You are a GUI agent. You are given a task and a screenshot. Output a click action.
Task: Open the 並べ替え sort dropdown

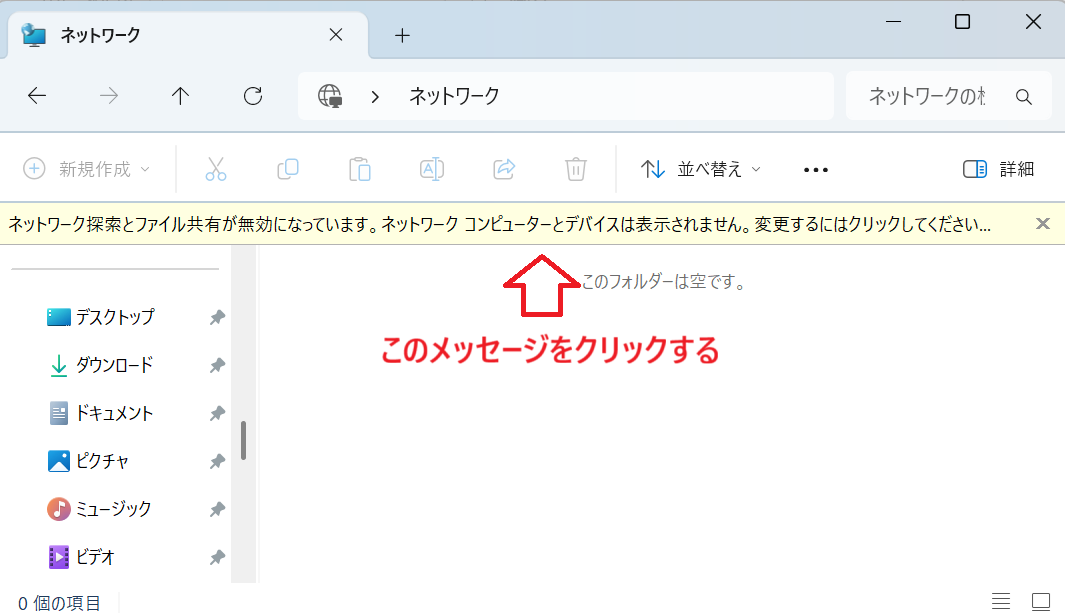click(x=703, y=169)
